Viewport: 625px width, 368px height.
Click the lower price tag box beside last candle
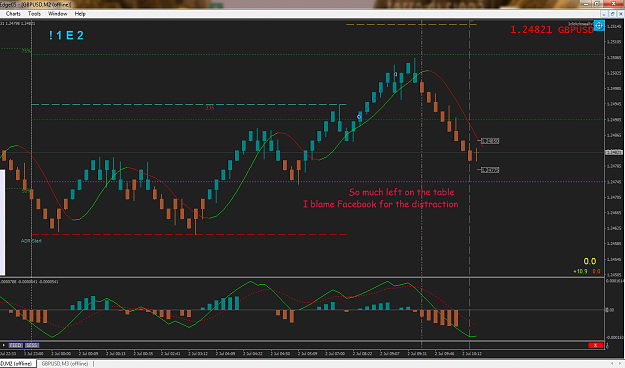point(490,170)
